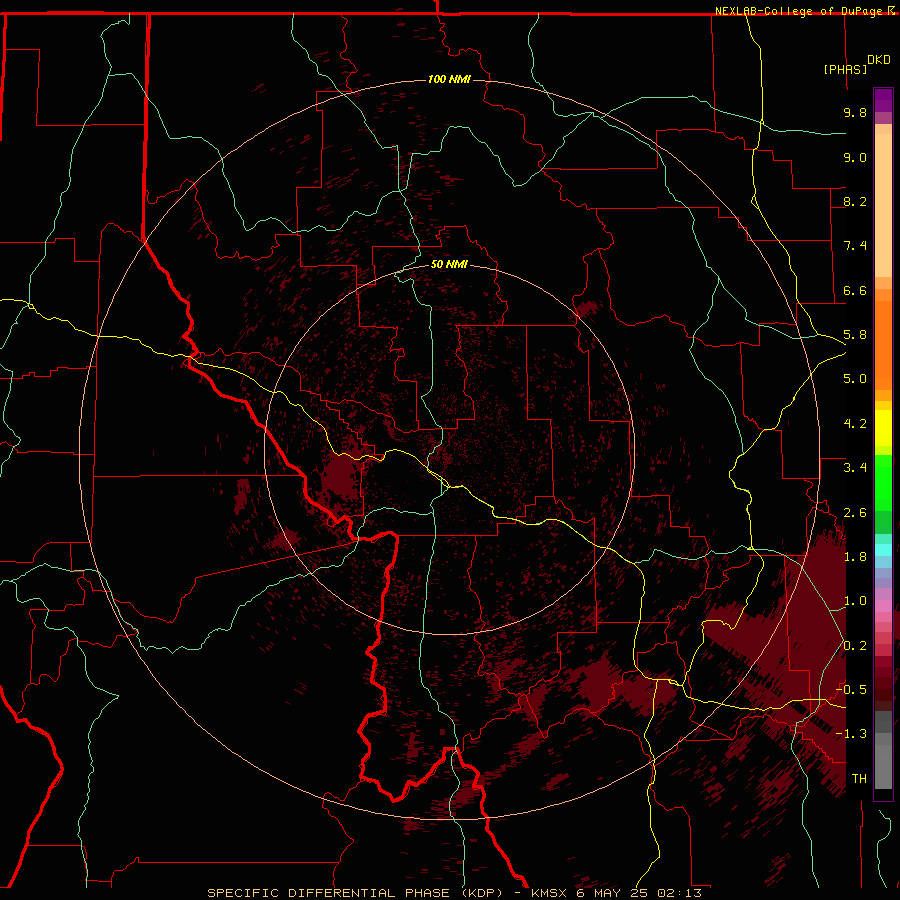This screenshot has height=900, width=900.
Task: Click the bright green segment of the color bar
Action: point(883,482)
